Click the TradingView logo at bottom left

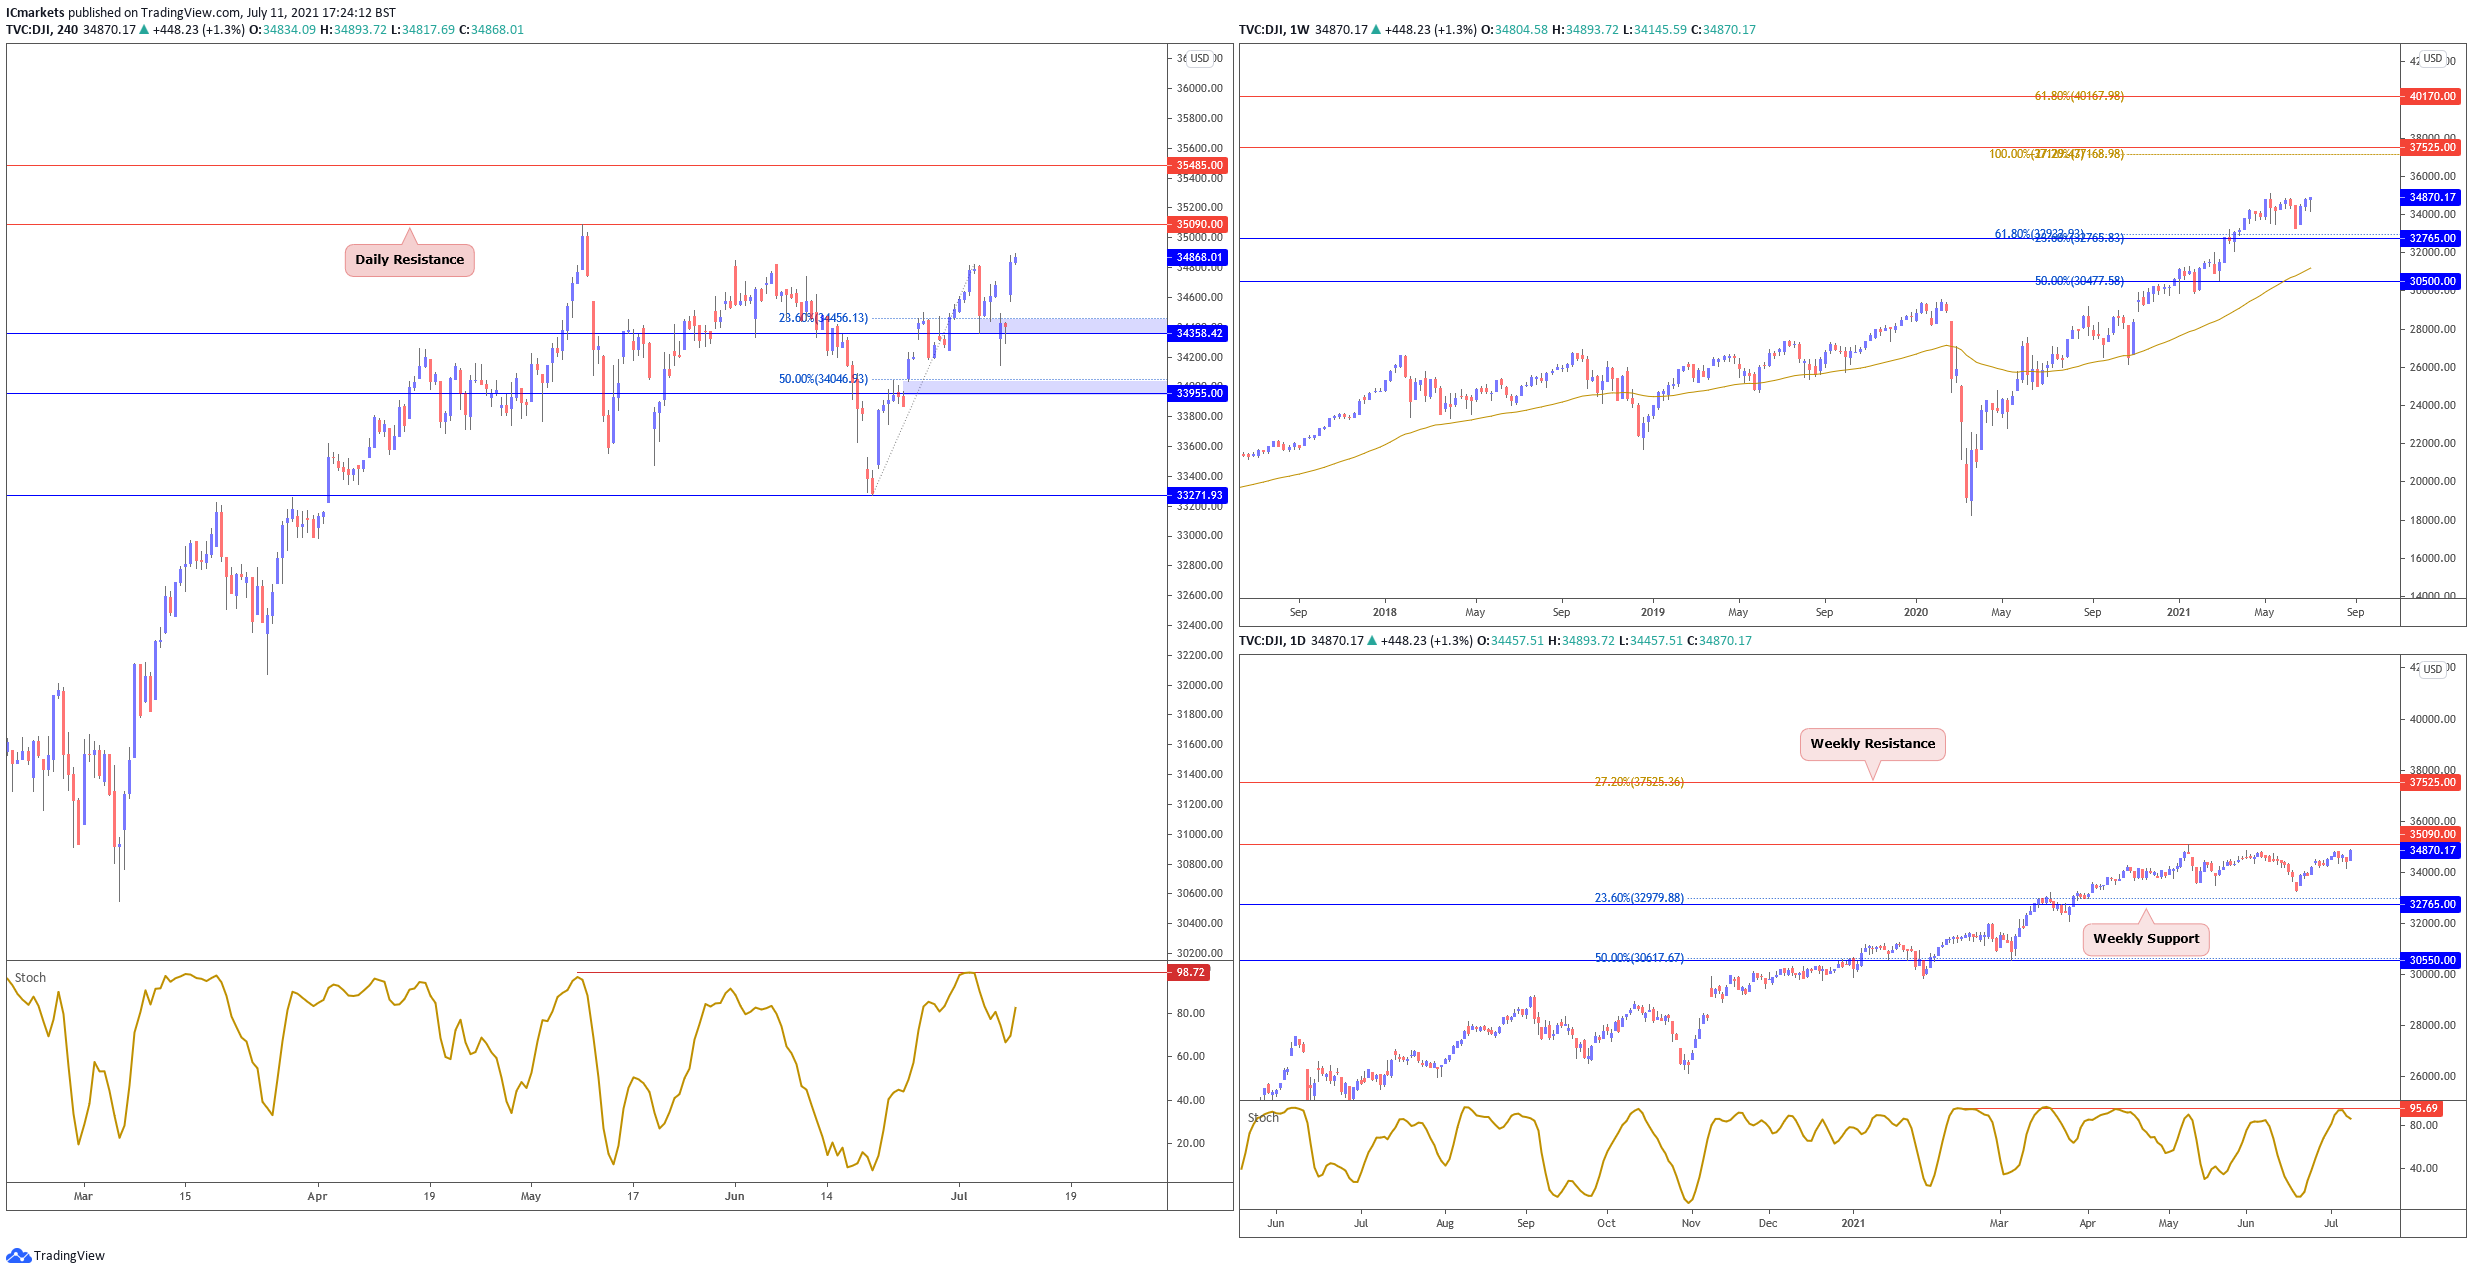[x=55, y=1255]
